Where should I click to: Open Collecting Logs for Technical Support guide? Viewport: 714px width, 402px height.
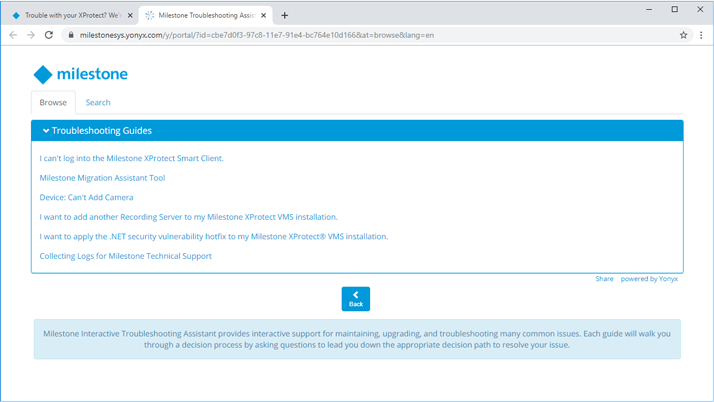pos(125,256)
